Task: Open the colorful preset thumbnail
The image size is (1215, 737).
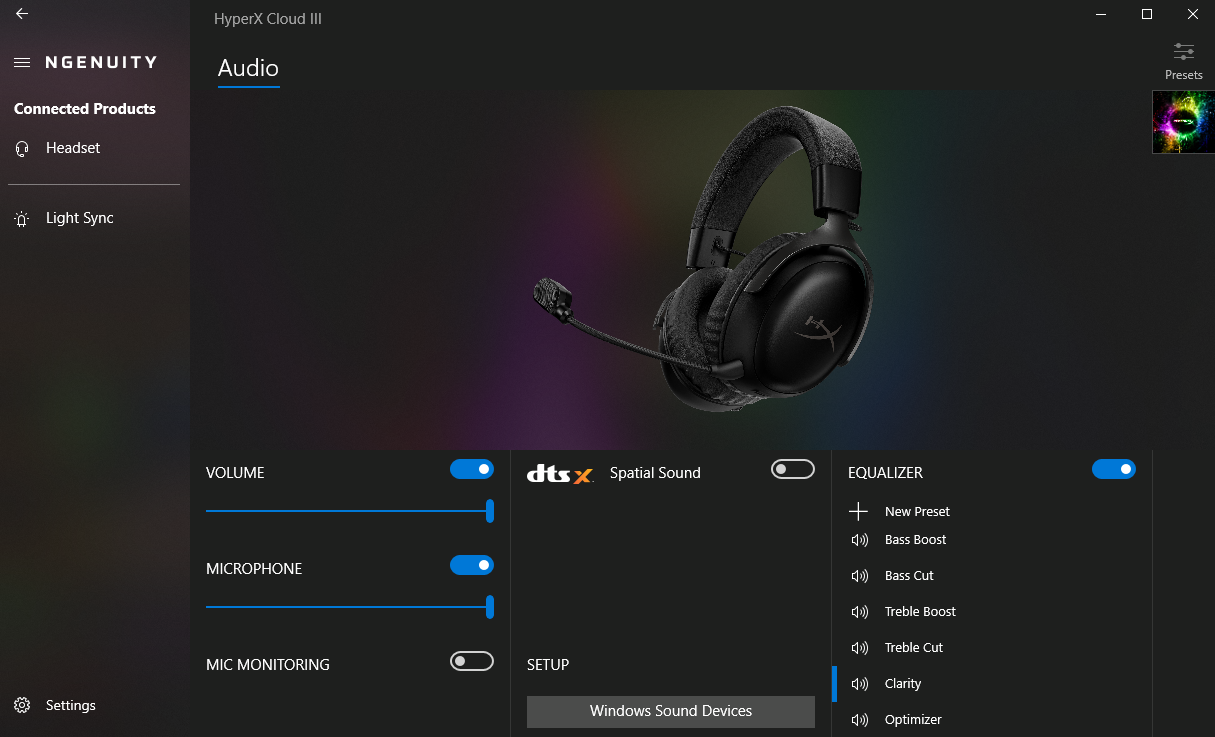Action: 1183,122
